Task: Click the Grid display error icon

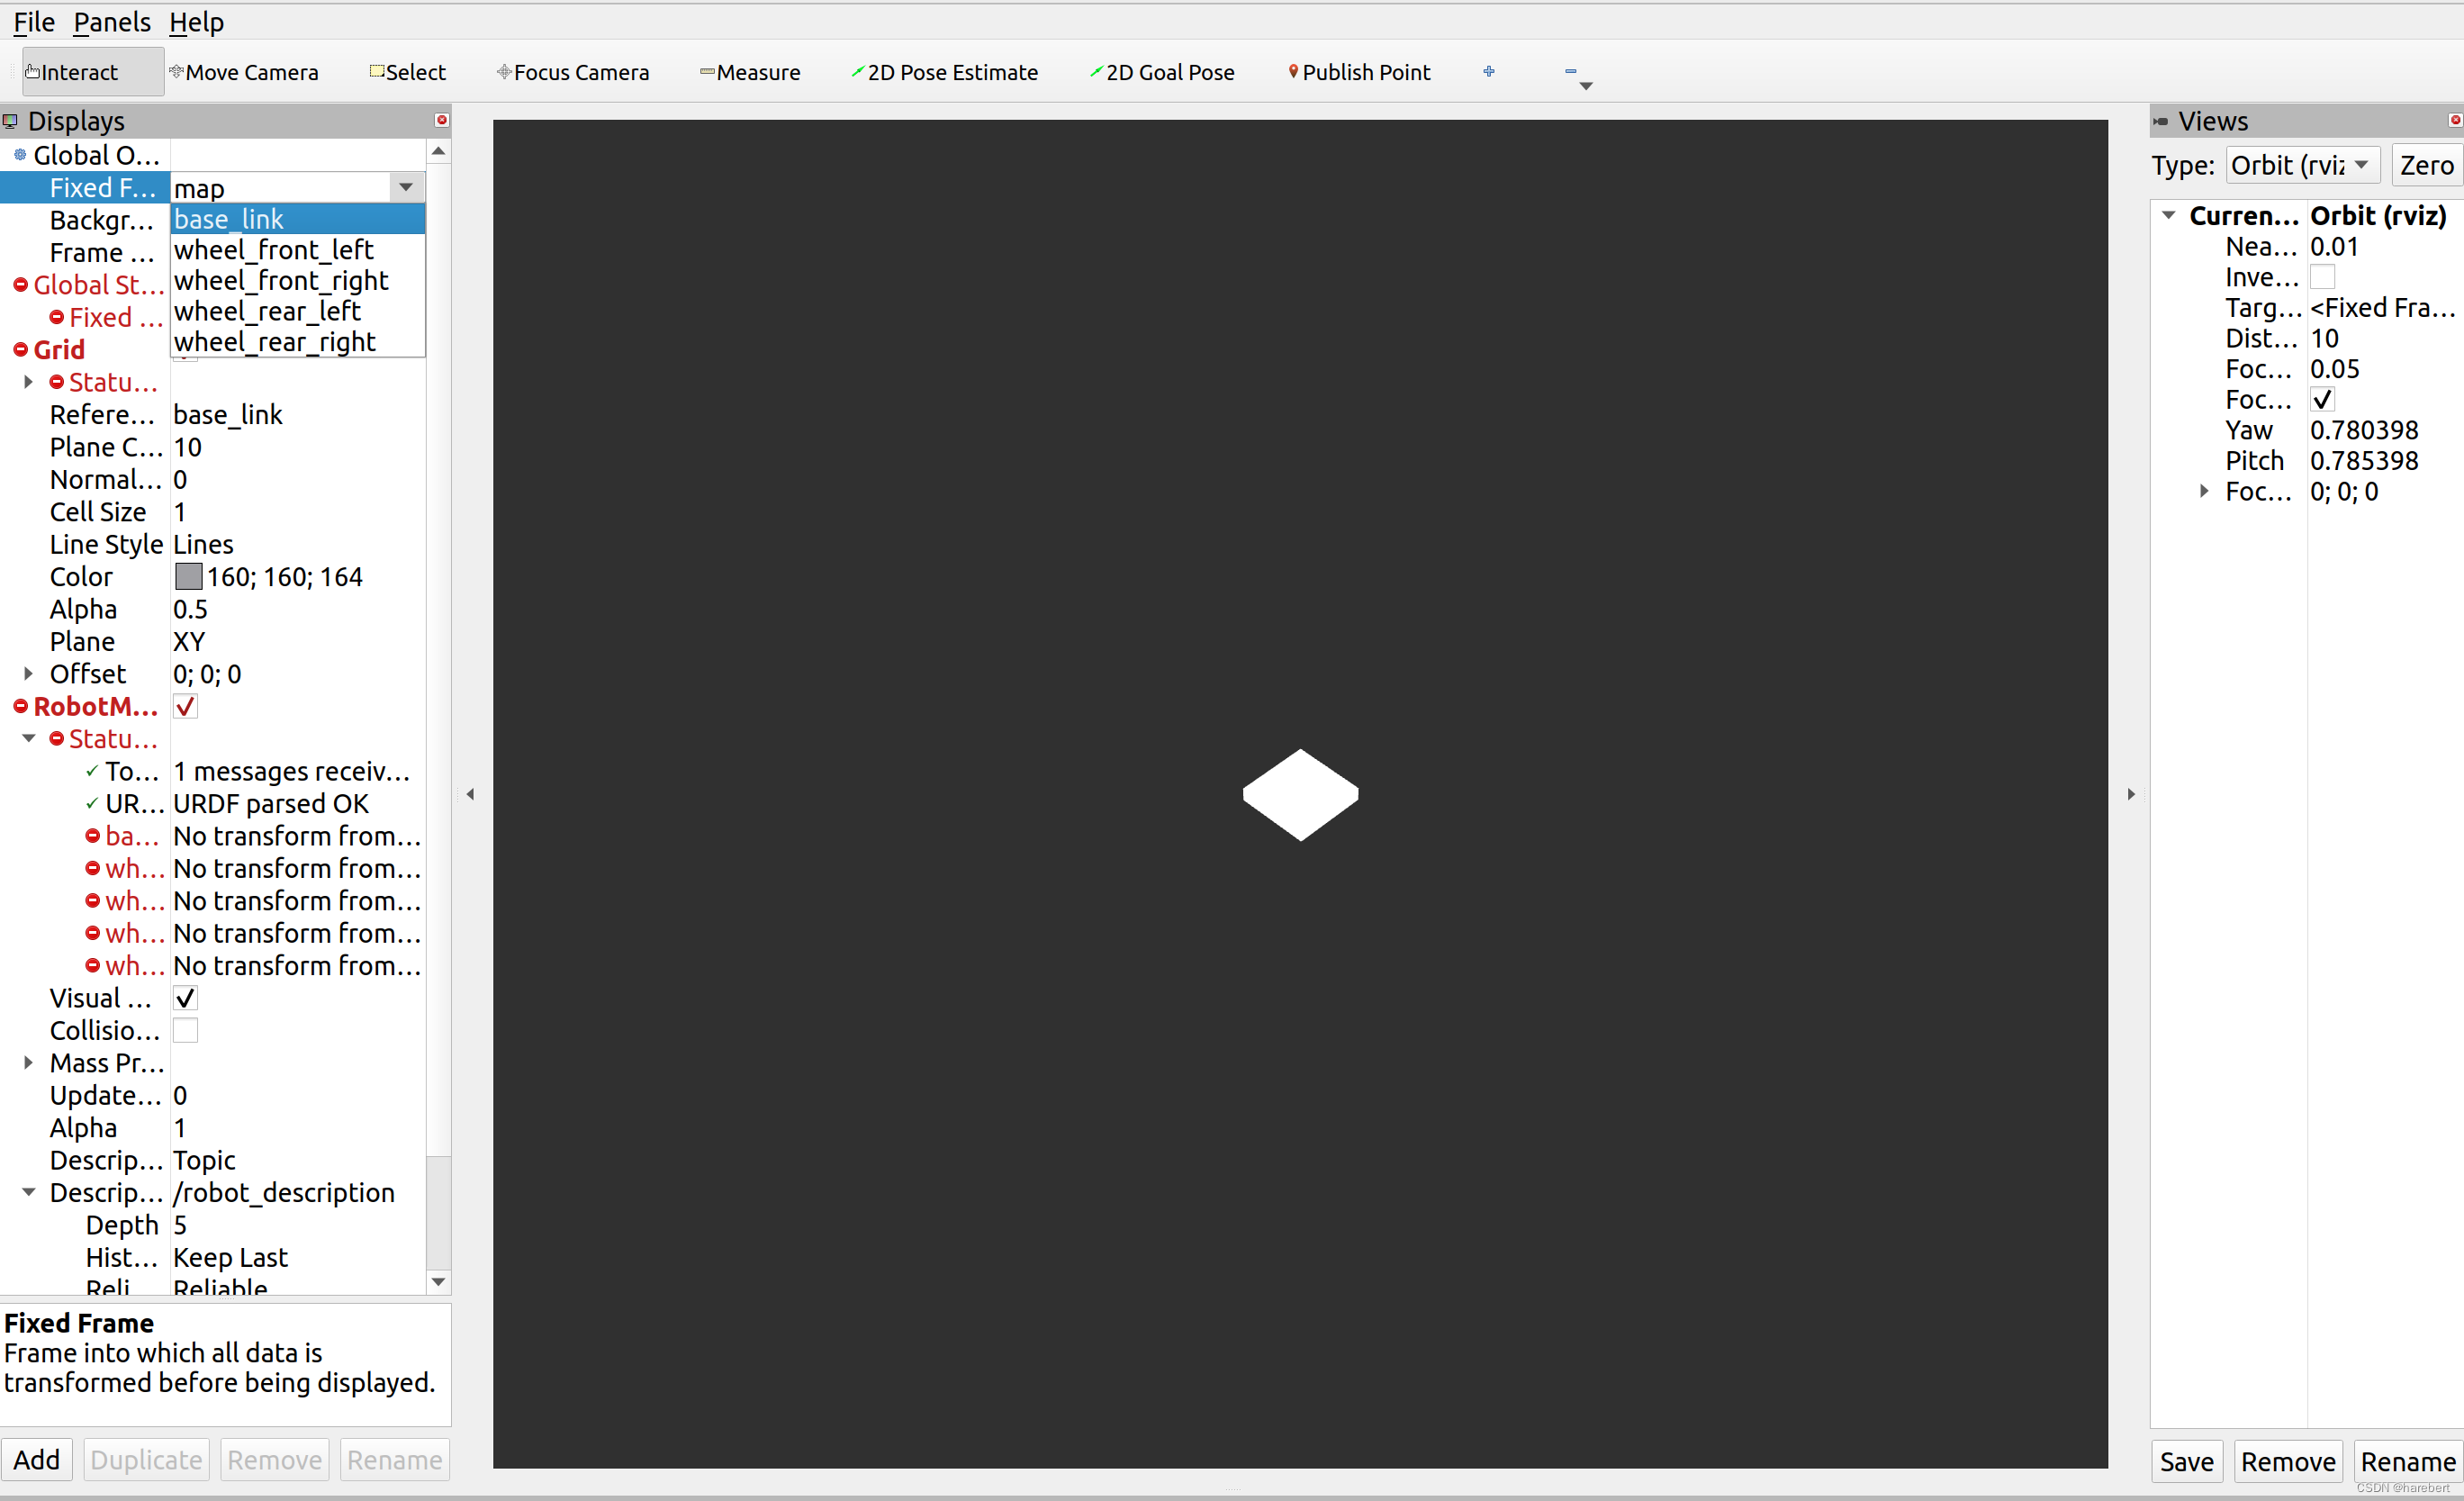Action: click(20, 350)
